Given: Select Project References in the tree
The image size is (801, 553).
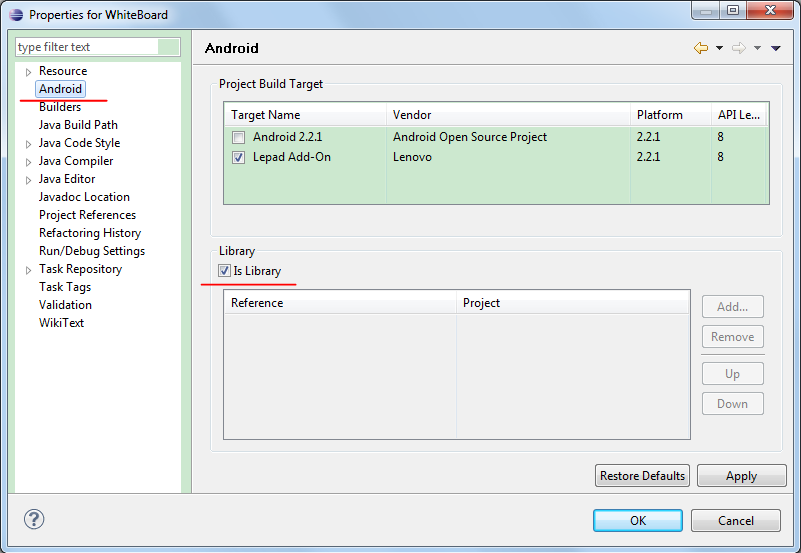Looking at the screenshot, I should click(x=87, y=214).
